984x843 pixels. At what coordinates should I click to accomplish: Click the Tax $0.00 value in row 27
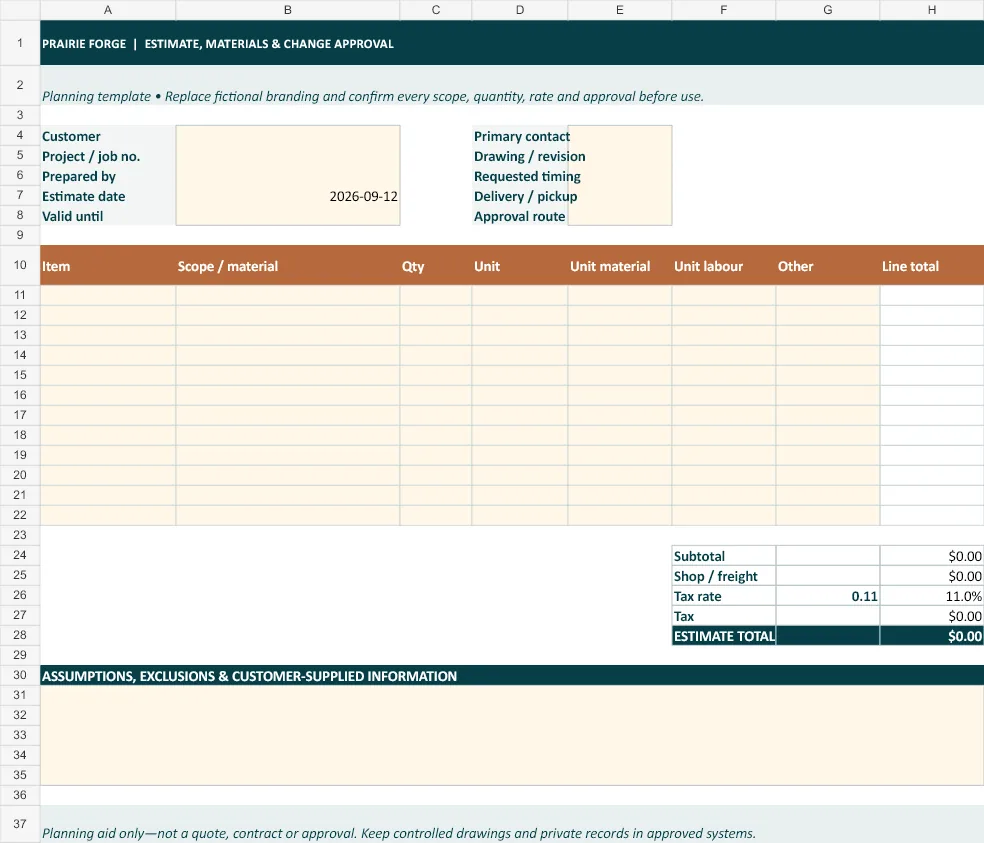932,616
